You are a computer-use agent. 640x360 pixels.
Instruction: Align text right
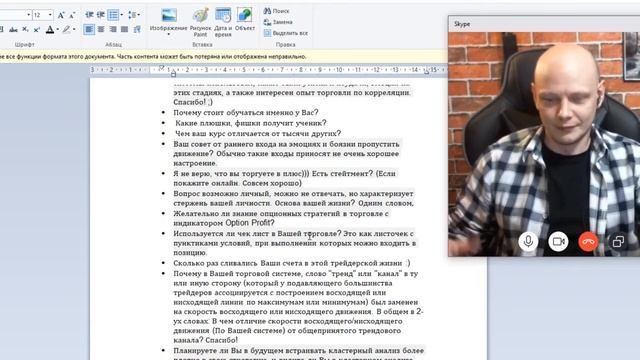113,29
